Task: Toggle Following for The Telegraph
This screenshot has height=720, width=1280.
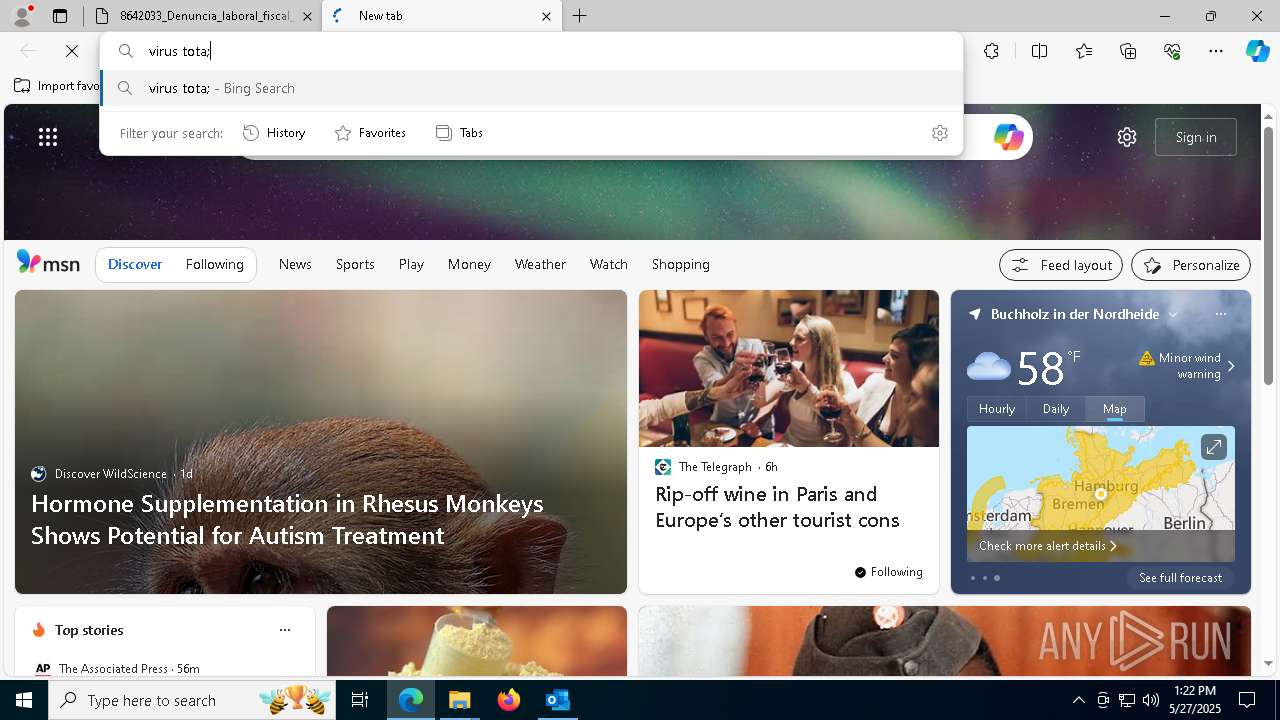Action: [889, 572]
